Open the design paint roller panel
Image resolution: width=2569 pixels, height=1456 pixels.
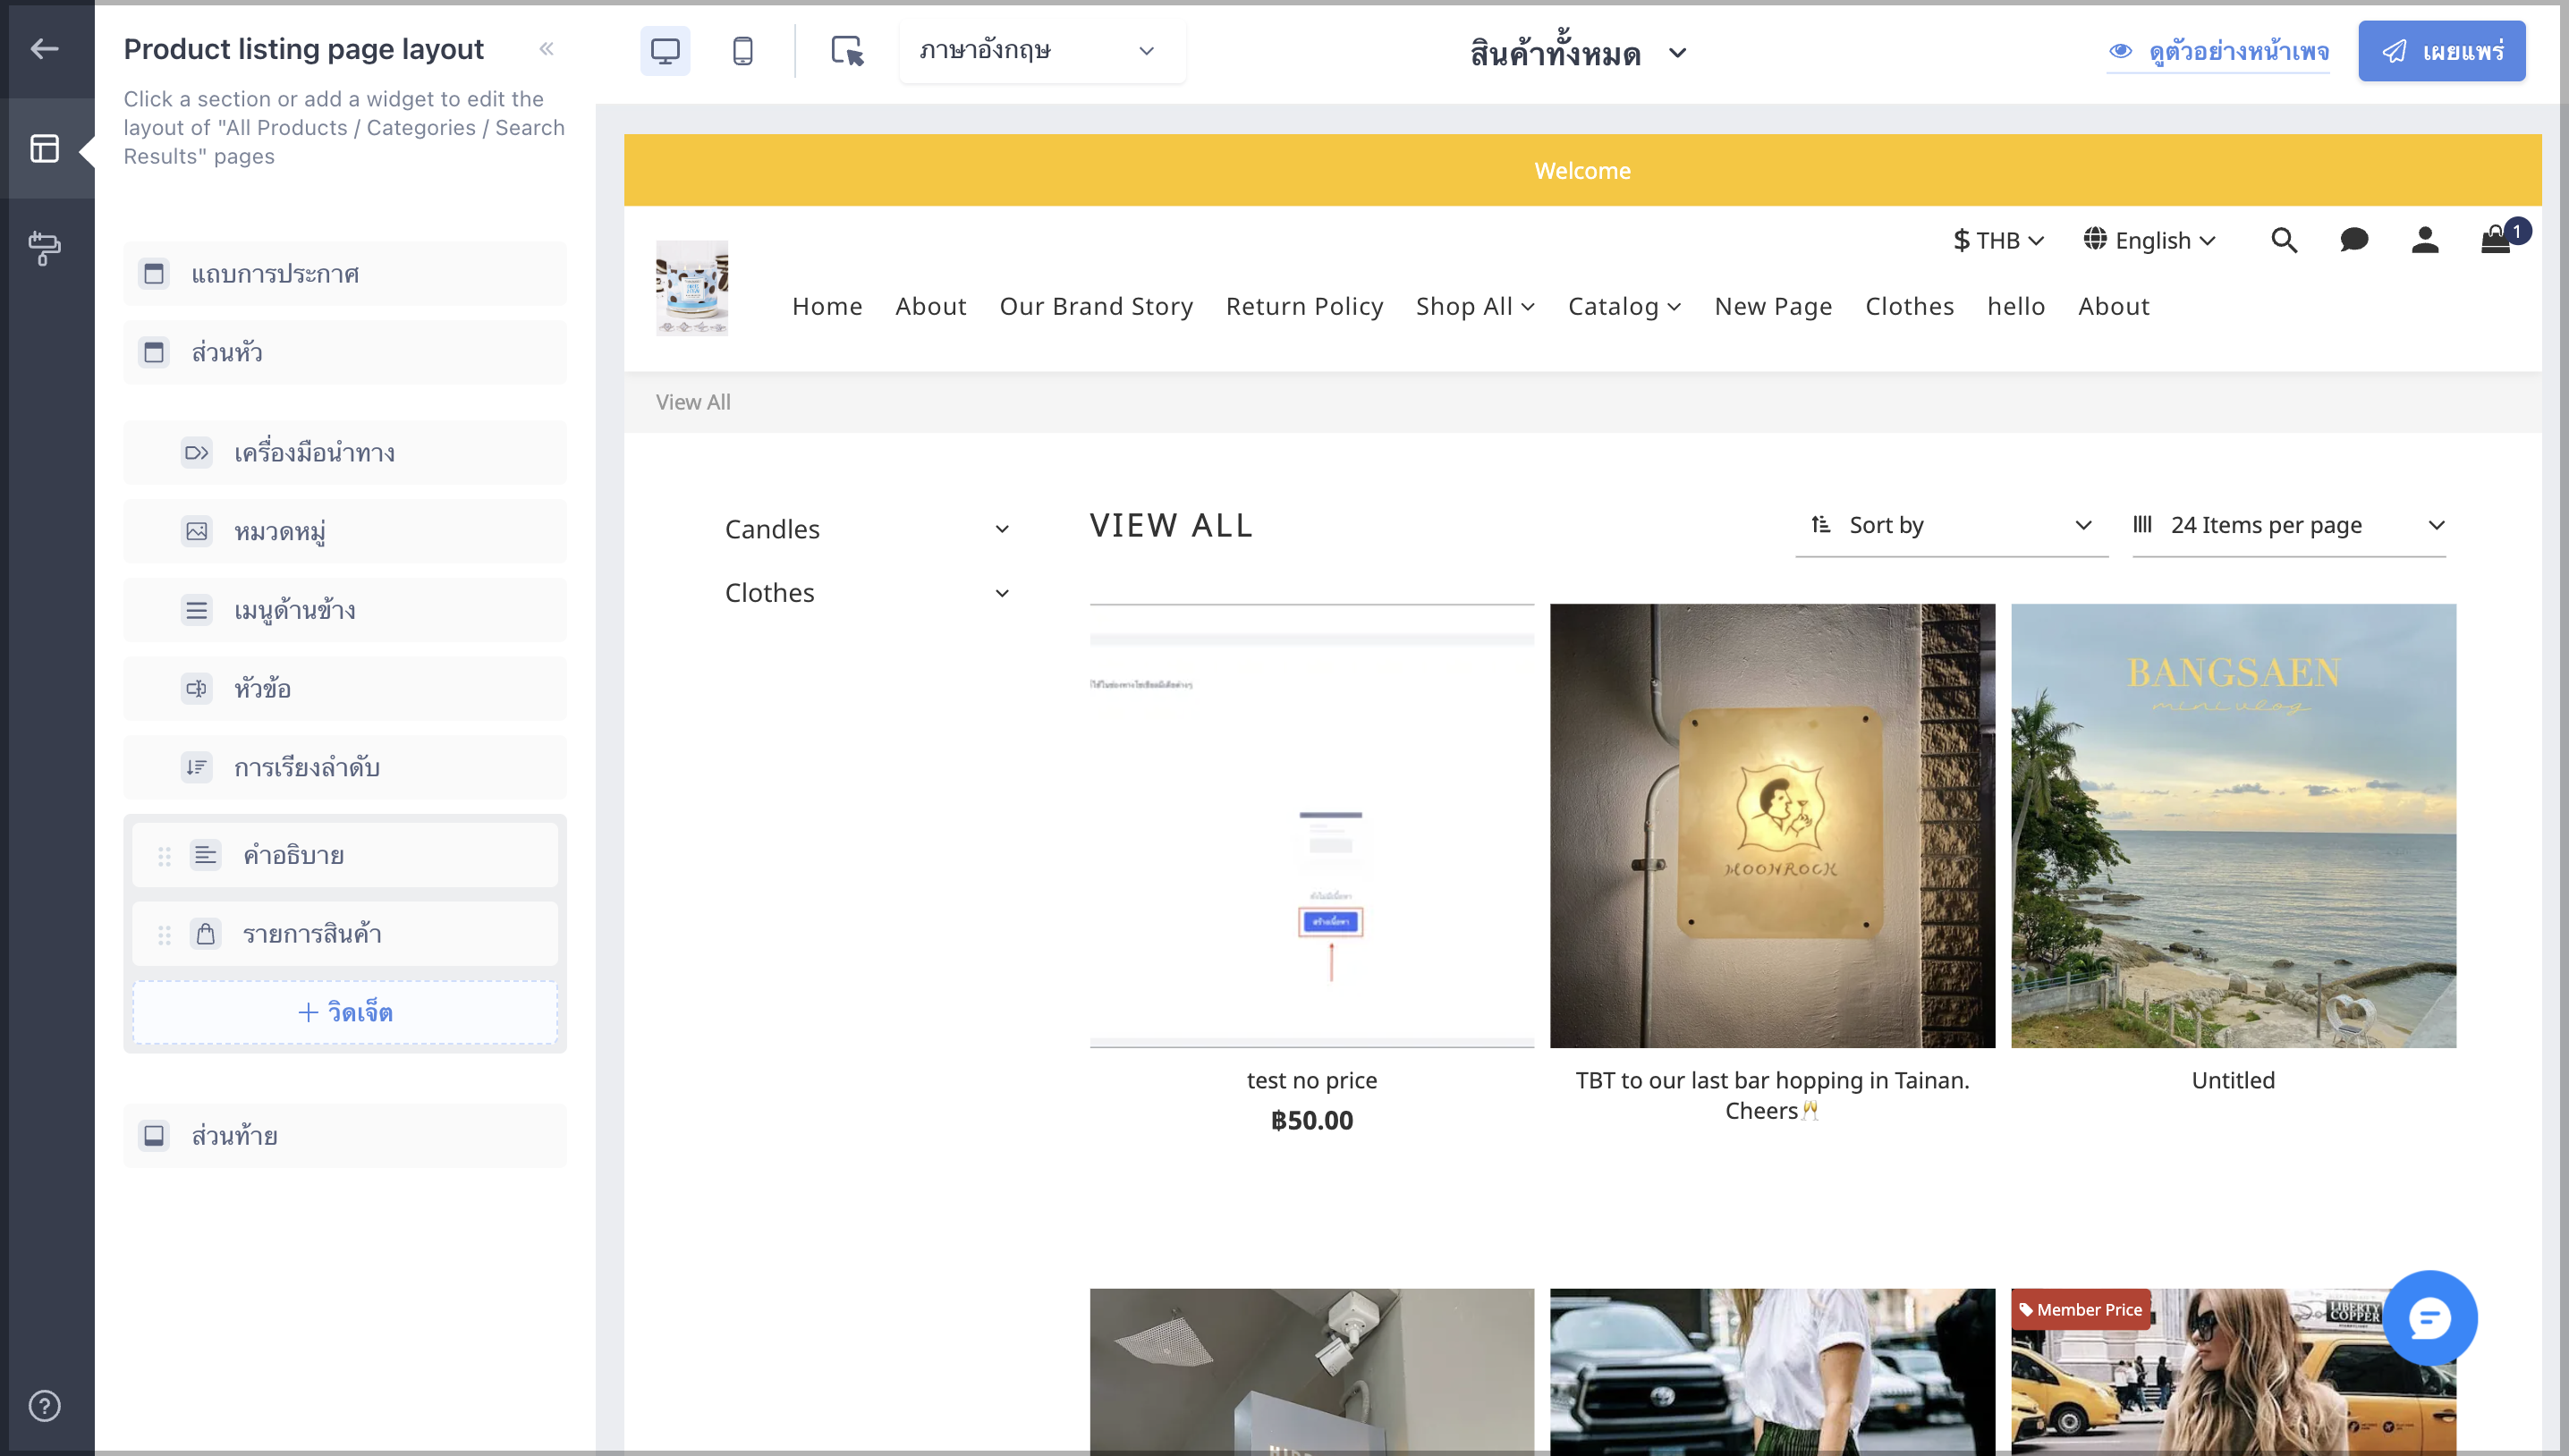pos(45,248)
